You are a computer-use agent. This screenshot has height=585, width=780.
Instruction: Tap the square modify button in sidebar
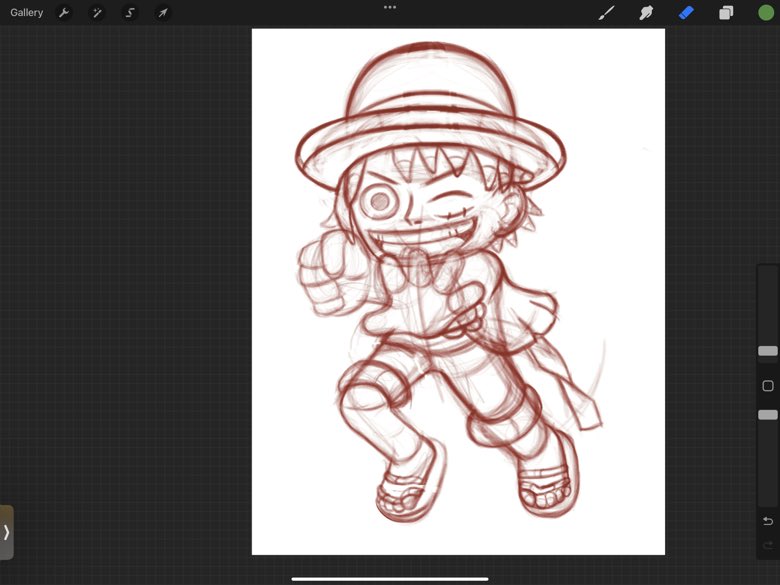(x=768, y=386)
